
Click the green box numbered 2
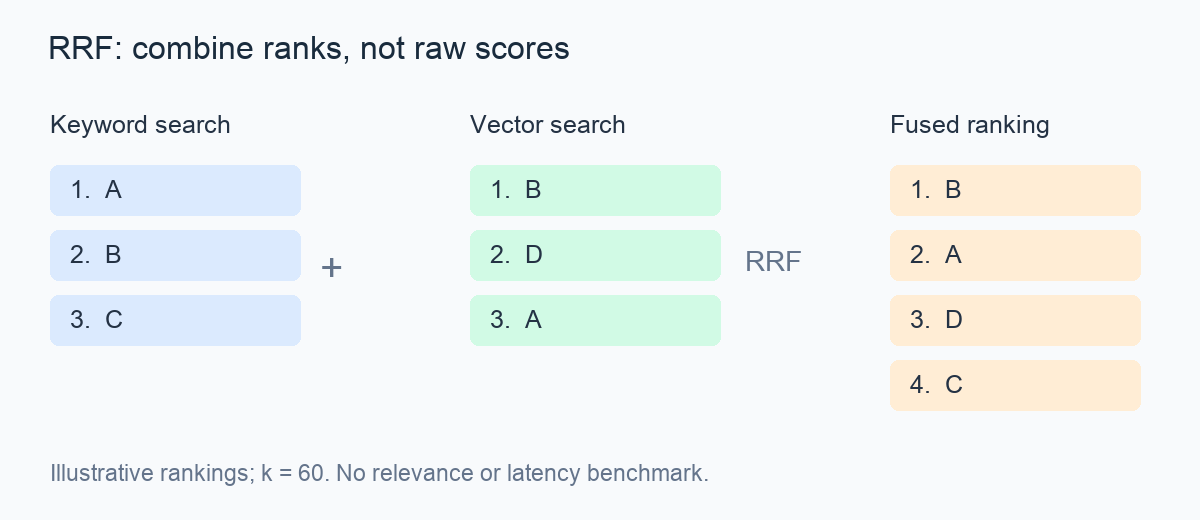pos(595,255)
